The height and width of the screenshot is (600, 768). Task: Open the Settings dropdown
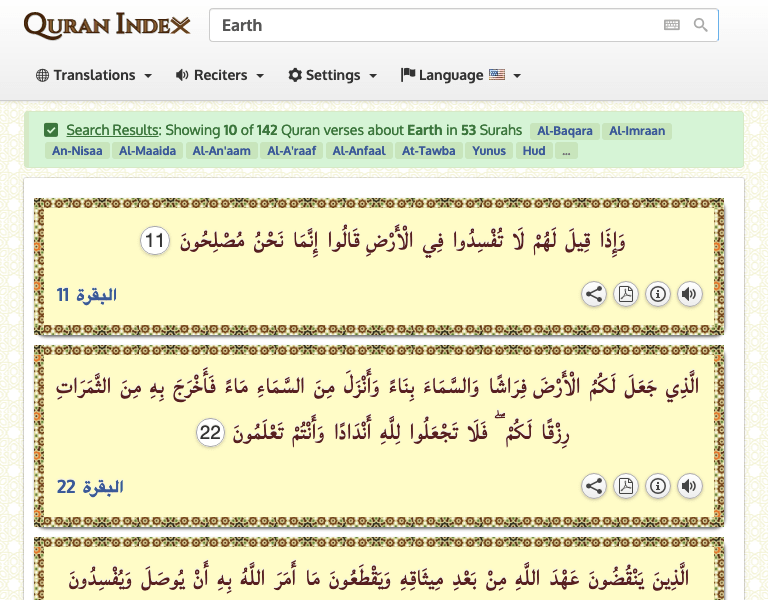click(x=333, y=75)
